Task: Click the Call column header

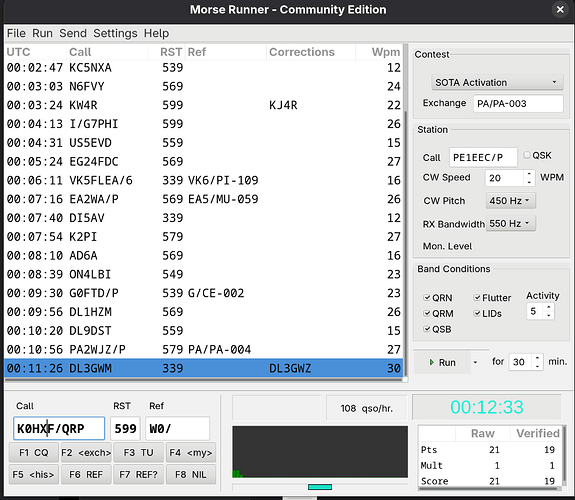Action: pos(108,52)
